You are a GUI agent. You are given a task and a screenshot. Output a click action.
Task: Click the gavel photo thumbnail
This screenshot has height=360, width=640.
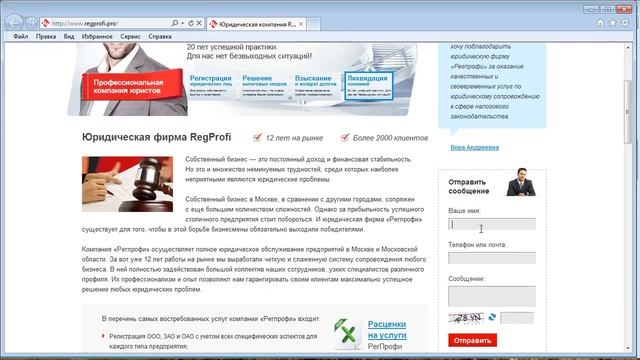click(x=127, y=184)
